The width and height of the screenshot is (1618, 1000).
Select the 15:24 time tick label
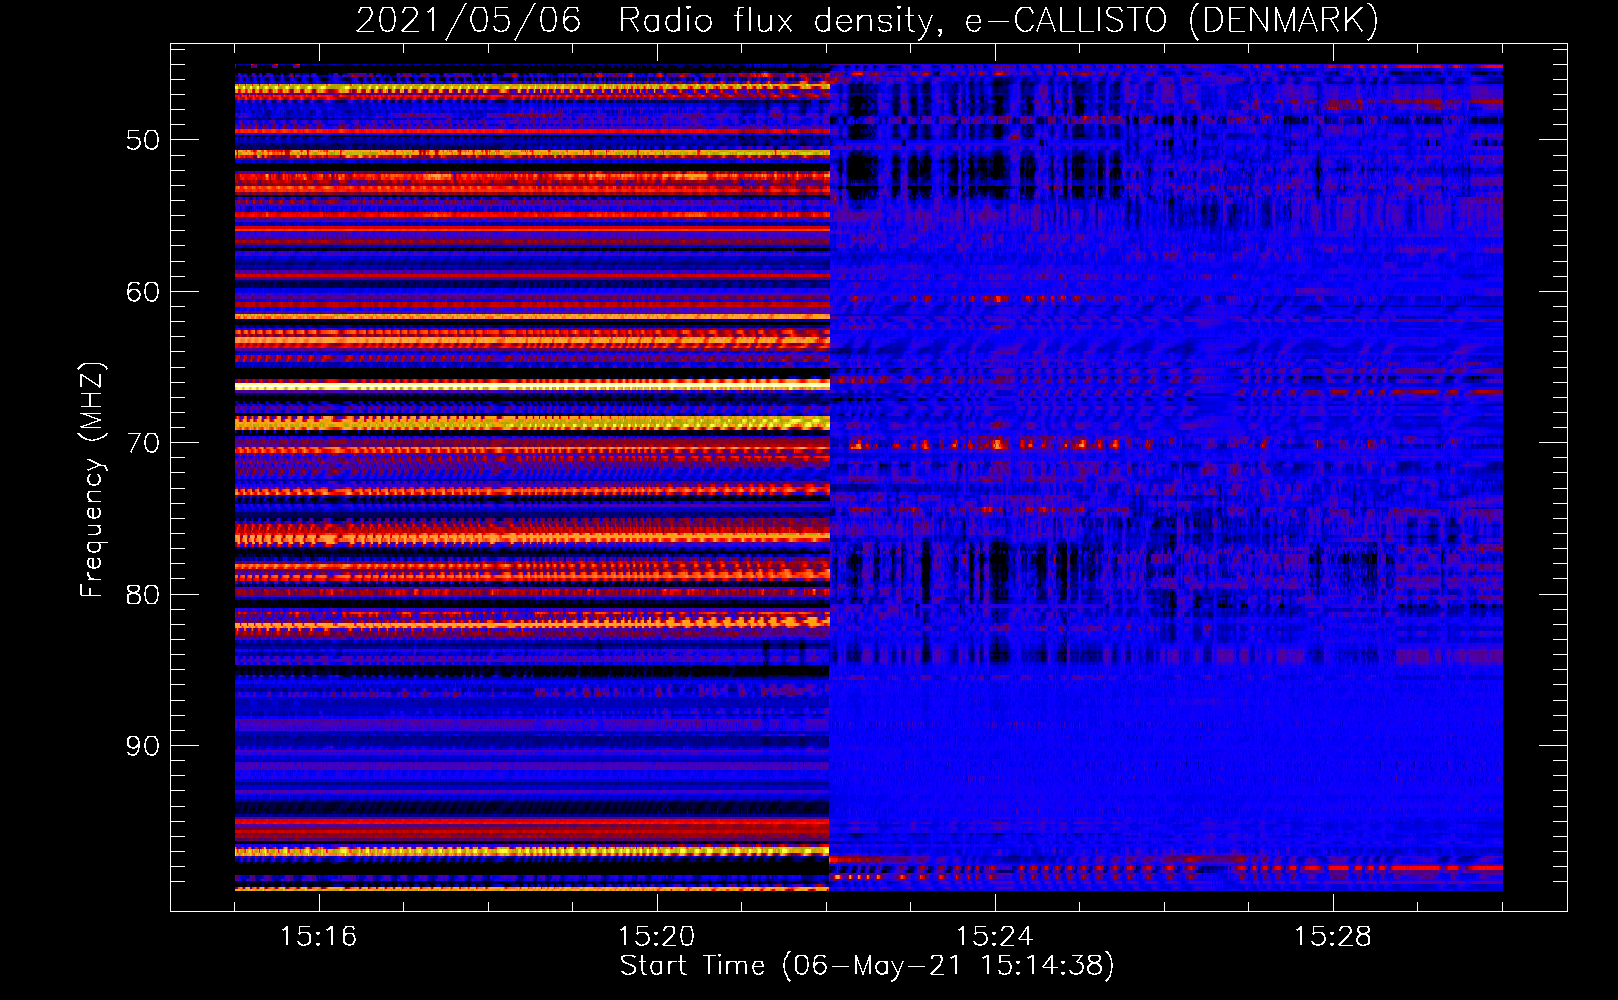994,937
